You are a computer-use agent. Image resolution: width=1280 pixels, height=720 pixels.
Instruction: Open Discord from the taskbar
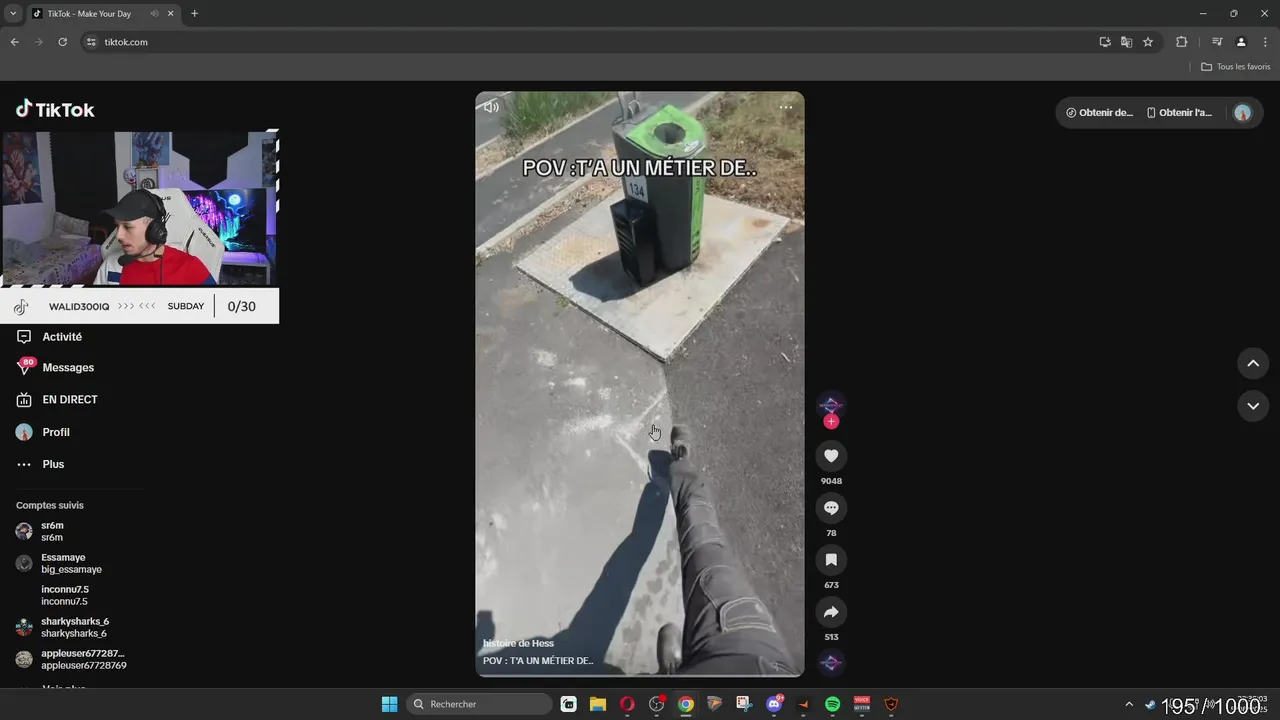coord(773,704)
